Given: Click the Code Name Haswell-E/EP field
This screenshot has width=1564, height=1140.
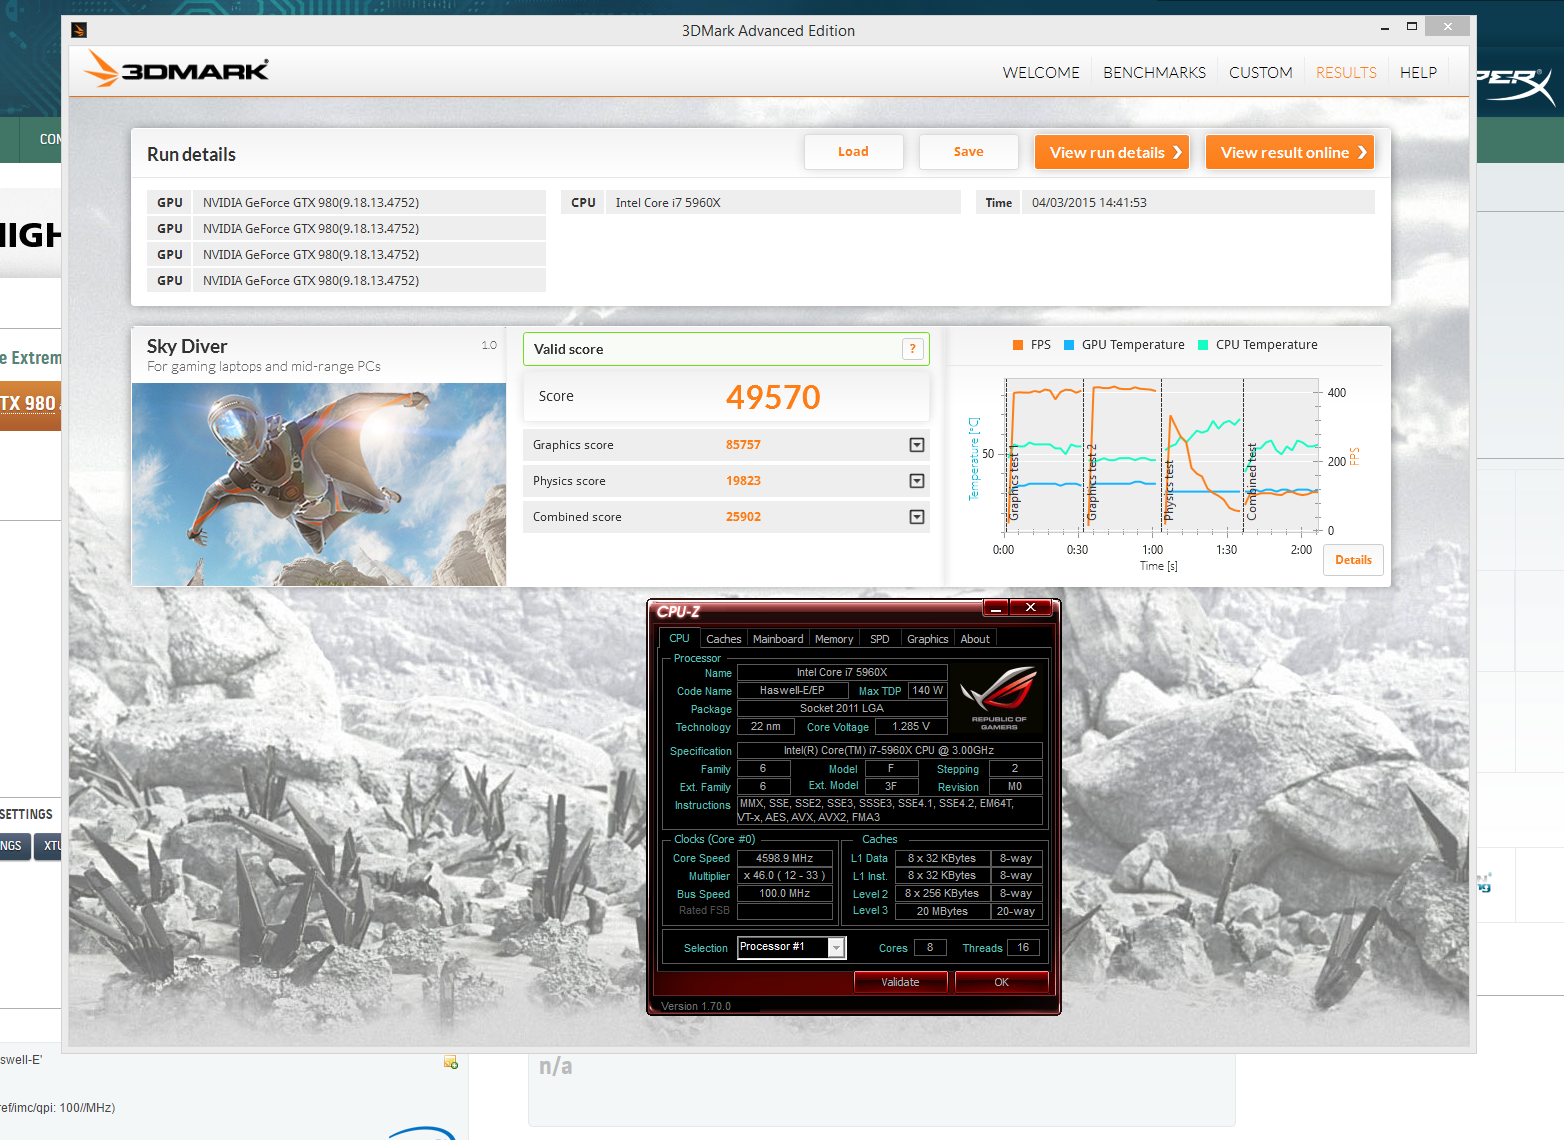Looking at the screenshot, I should click(x=792, y=690).
